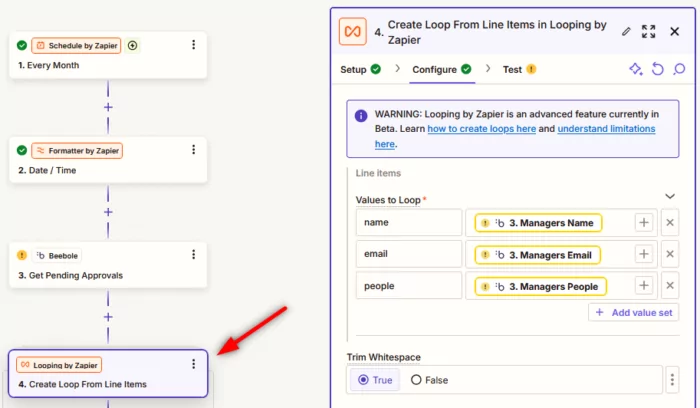The image size is (700, 408).
Task: Click the Line items label
Action: click(x=378, y=173)
